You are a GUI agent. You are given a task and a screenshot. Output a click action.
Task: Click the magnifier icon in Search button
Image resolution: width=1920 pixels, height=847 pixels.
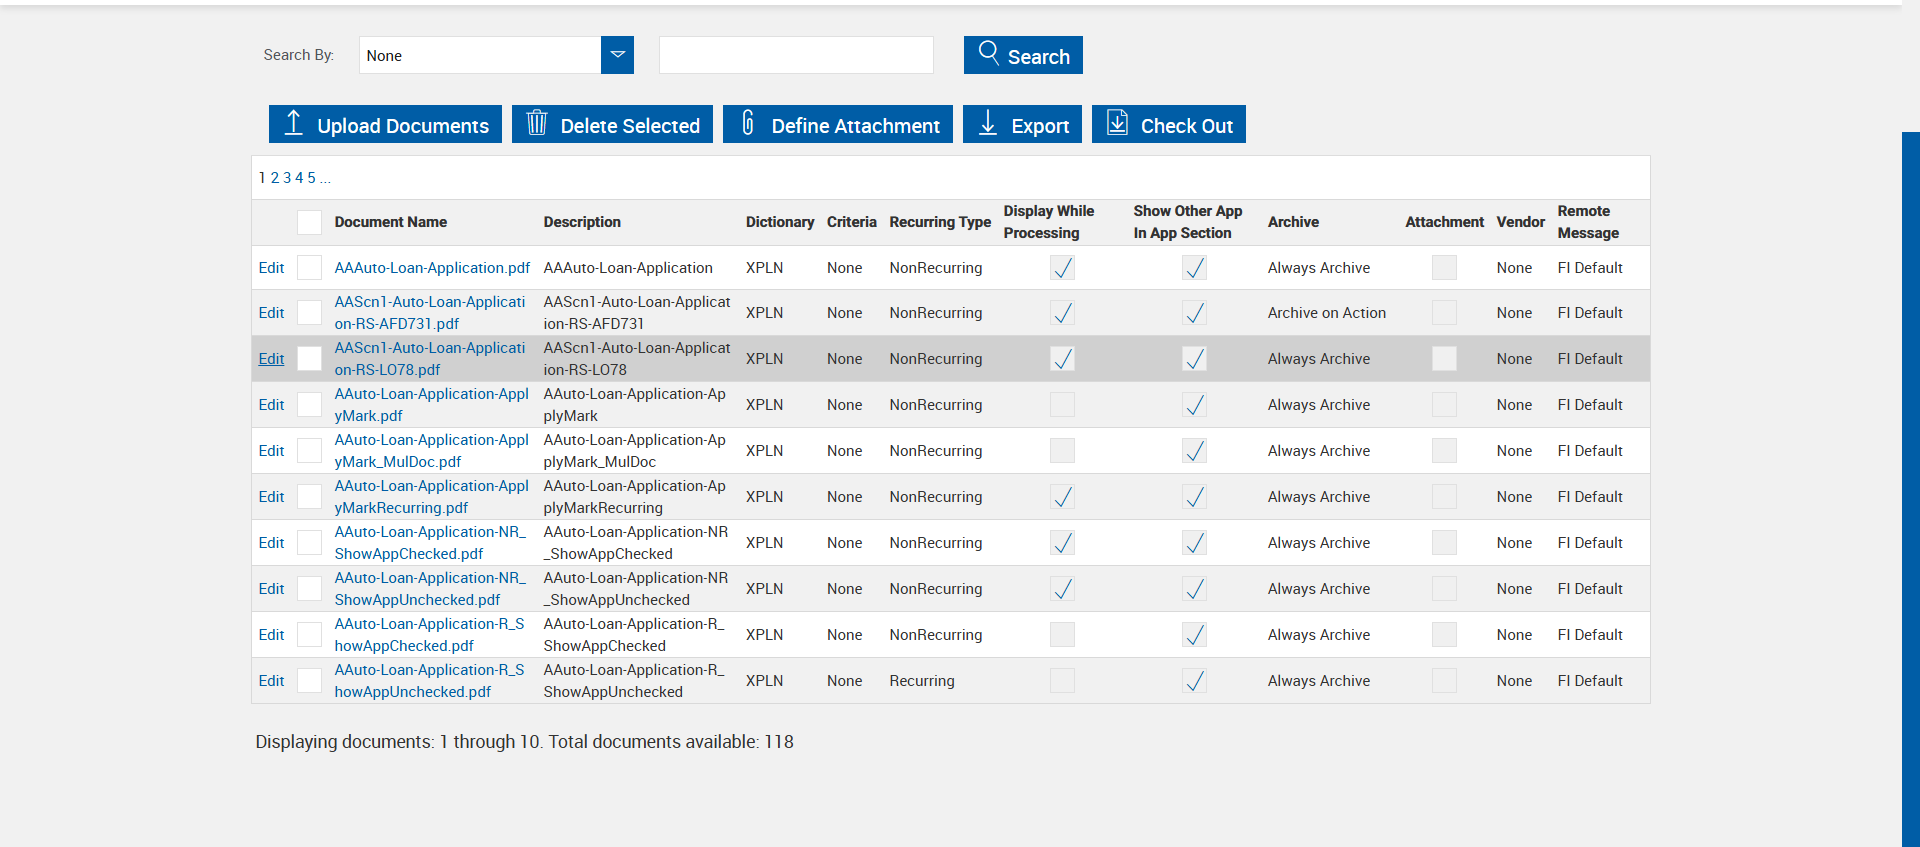click(988, 53)
